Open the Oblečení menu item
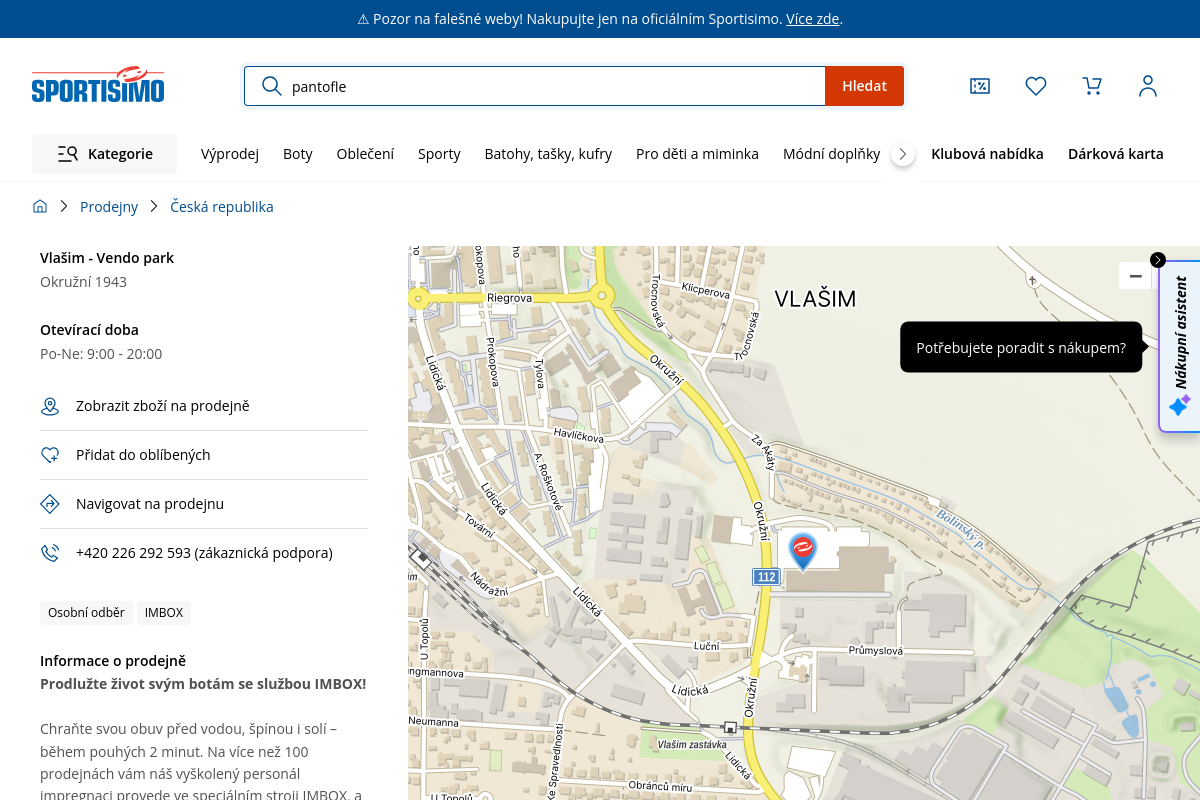Viewport: 1200px width, 800px height. point(365,154)
